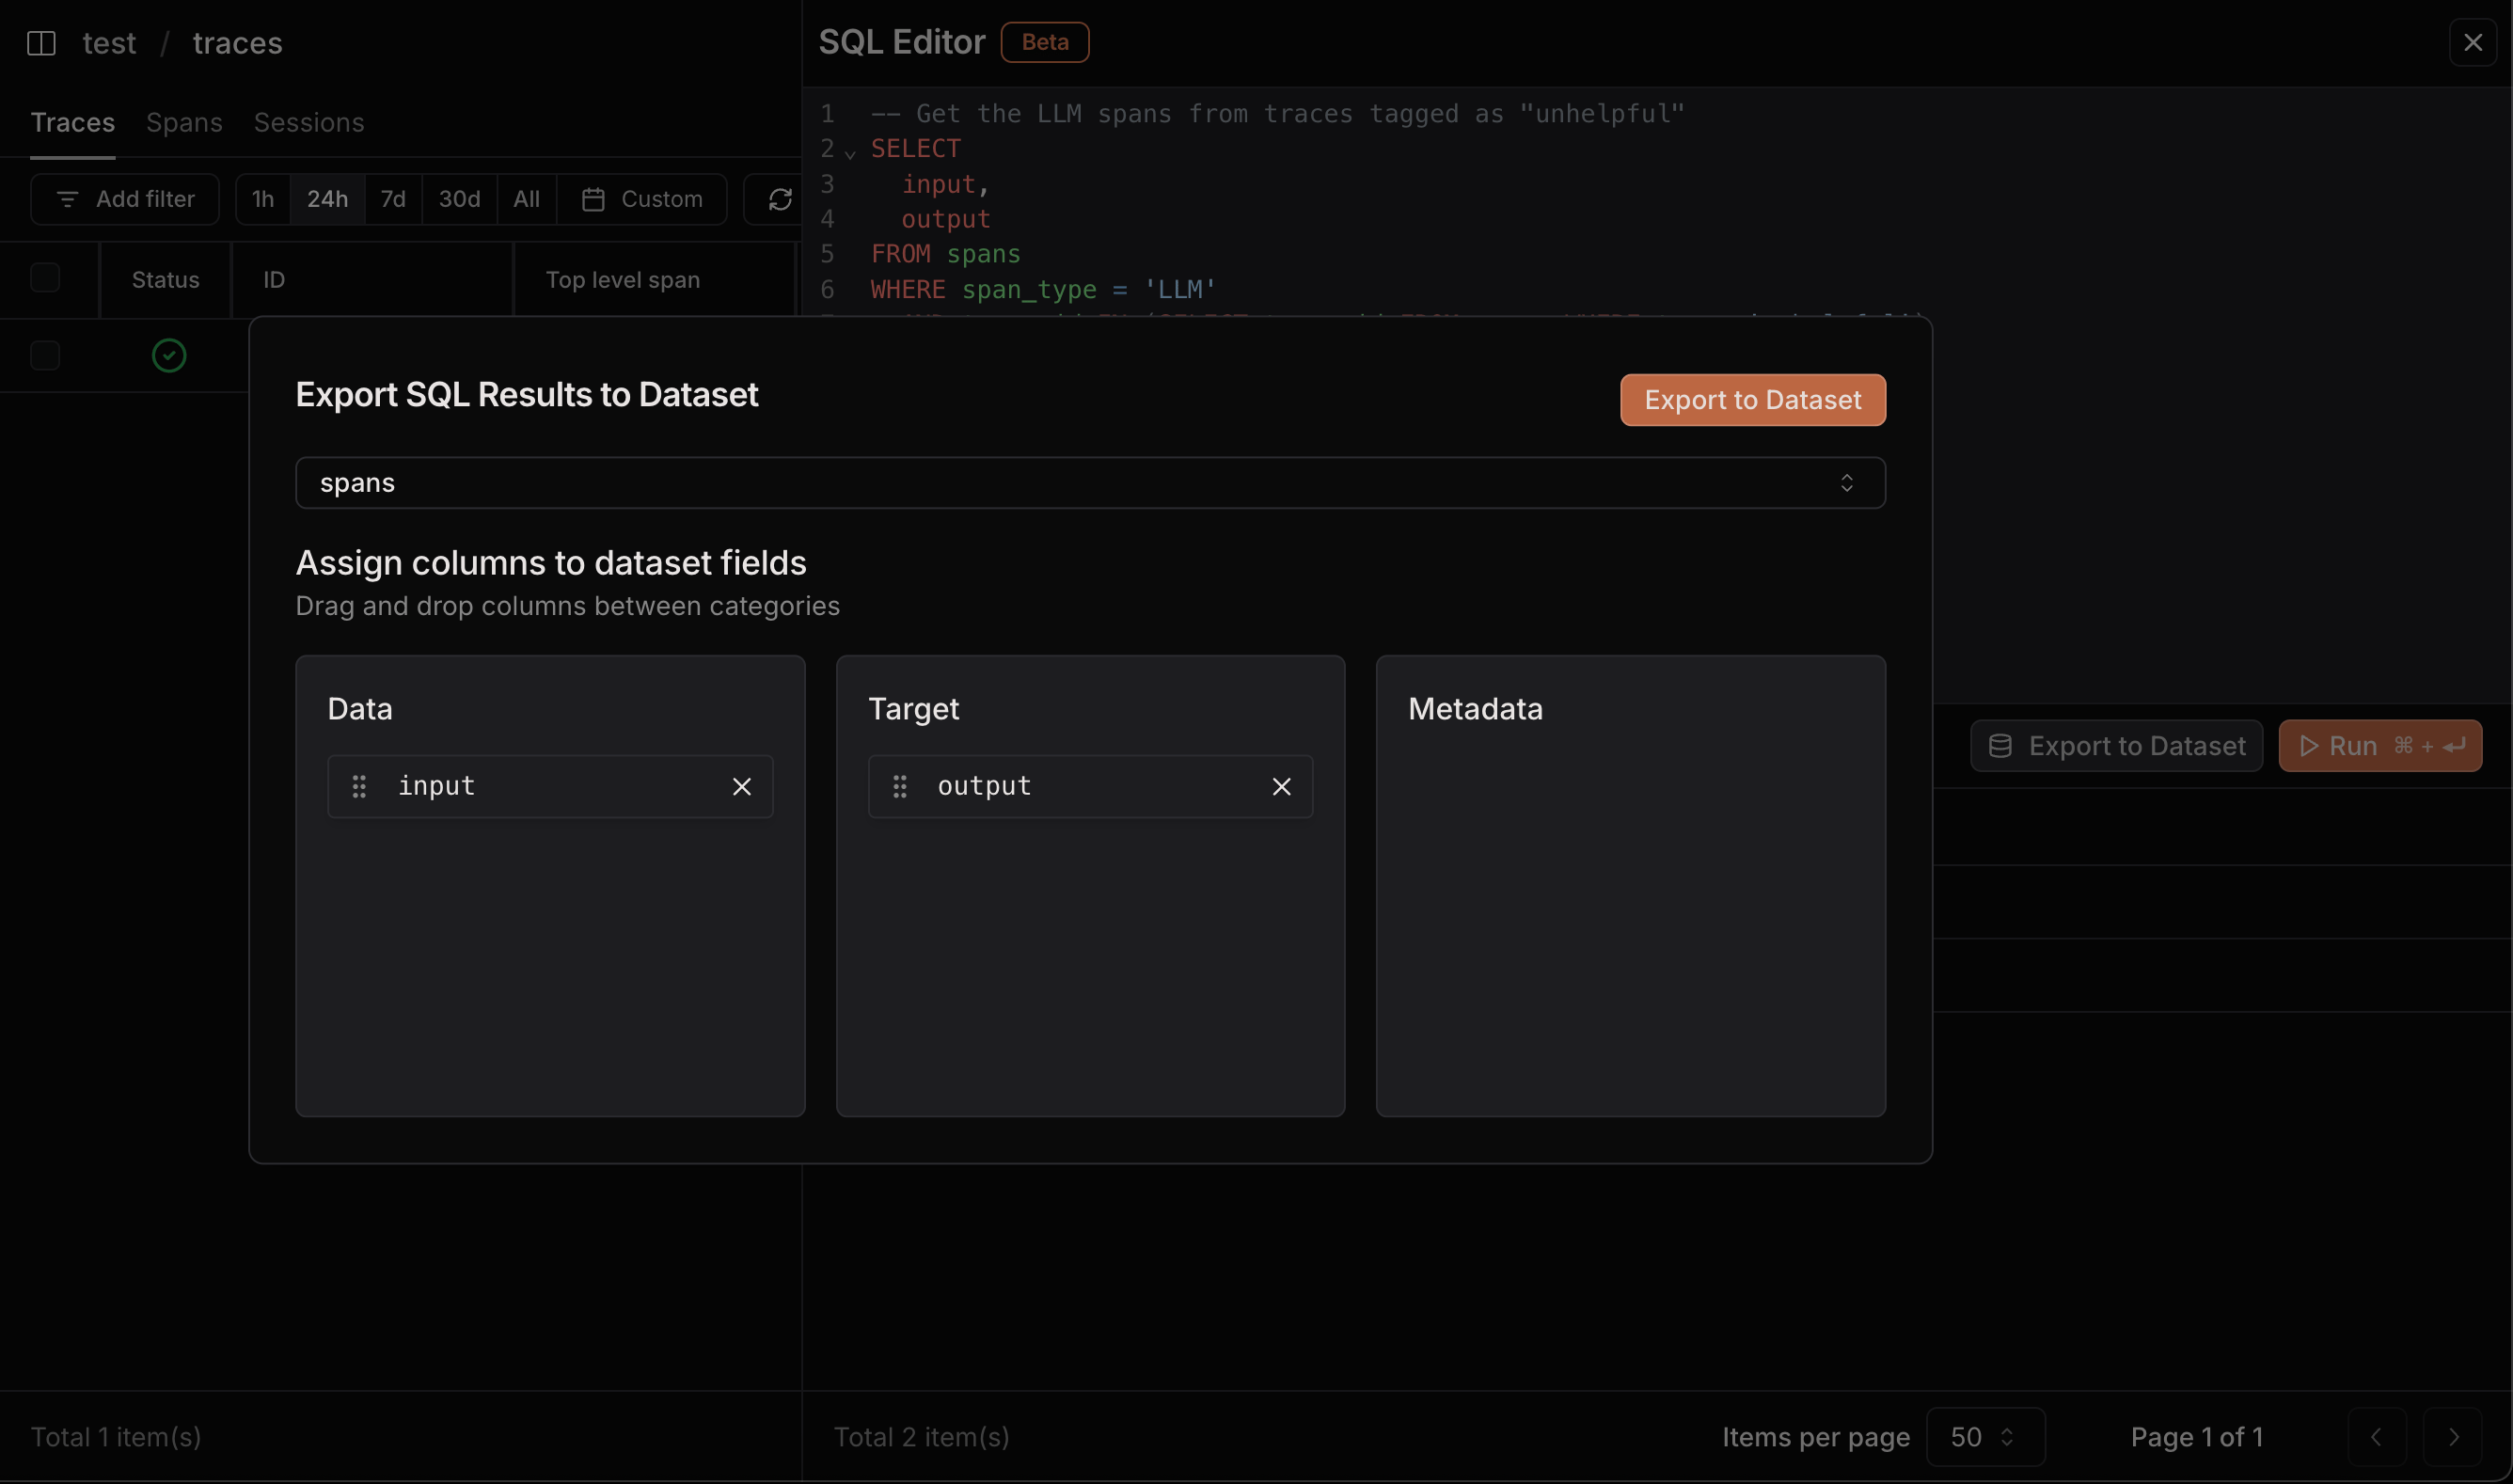Click the 'FROM spans' code line

point(946,254)
